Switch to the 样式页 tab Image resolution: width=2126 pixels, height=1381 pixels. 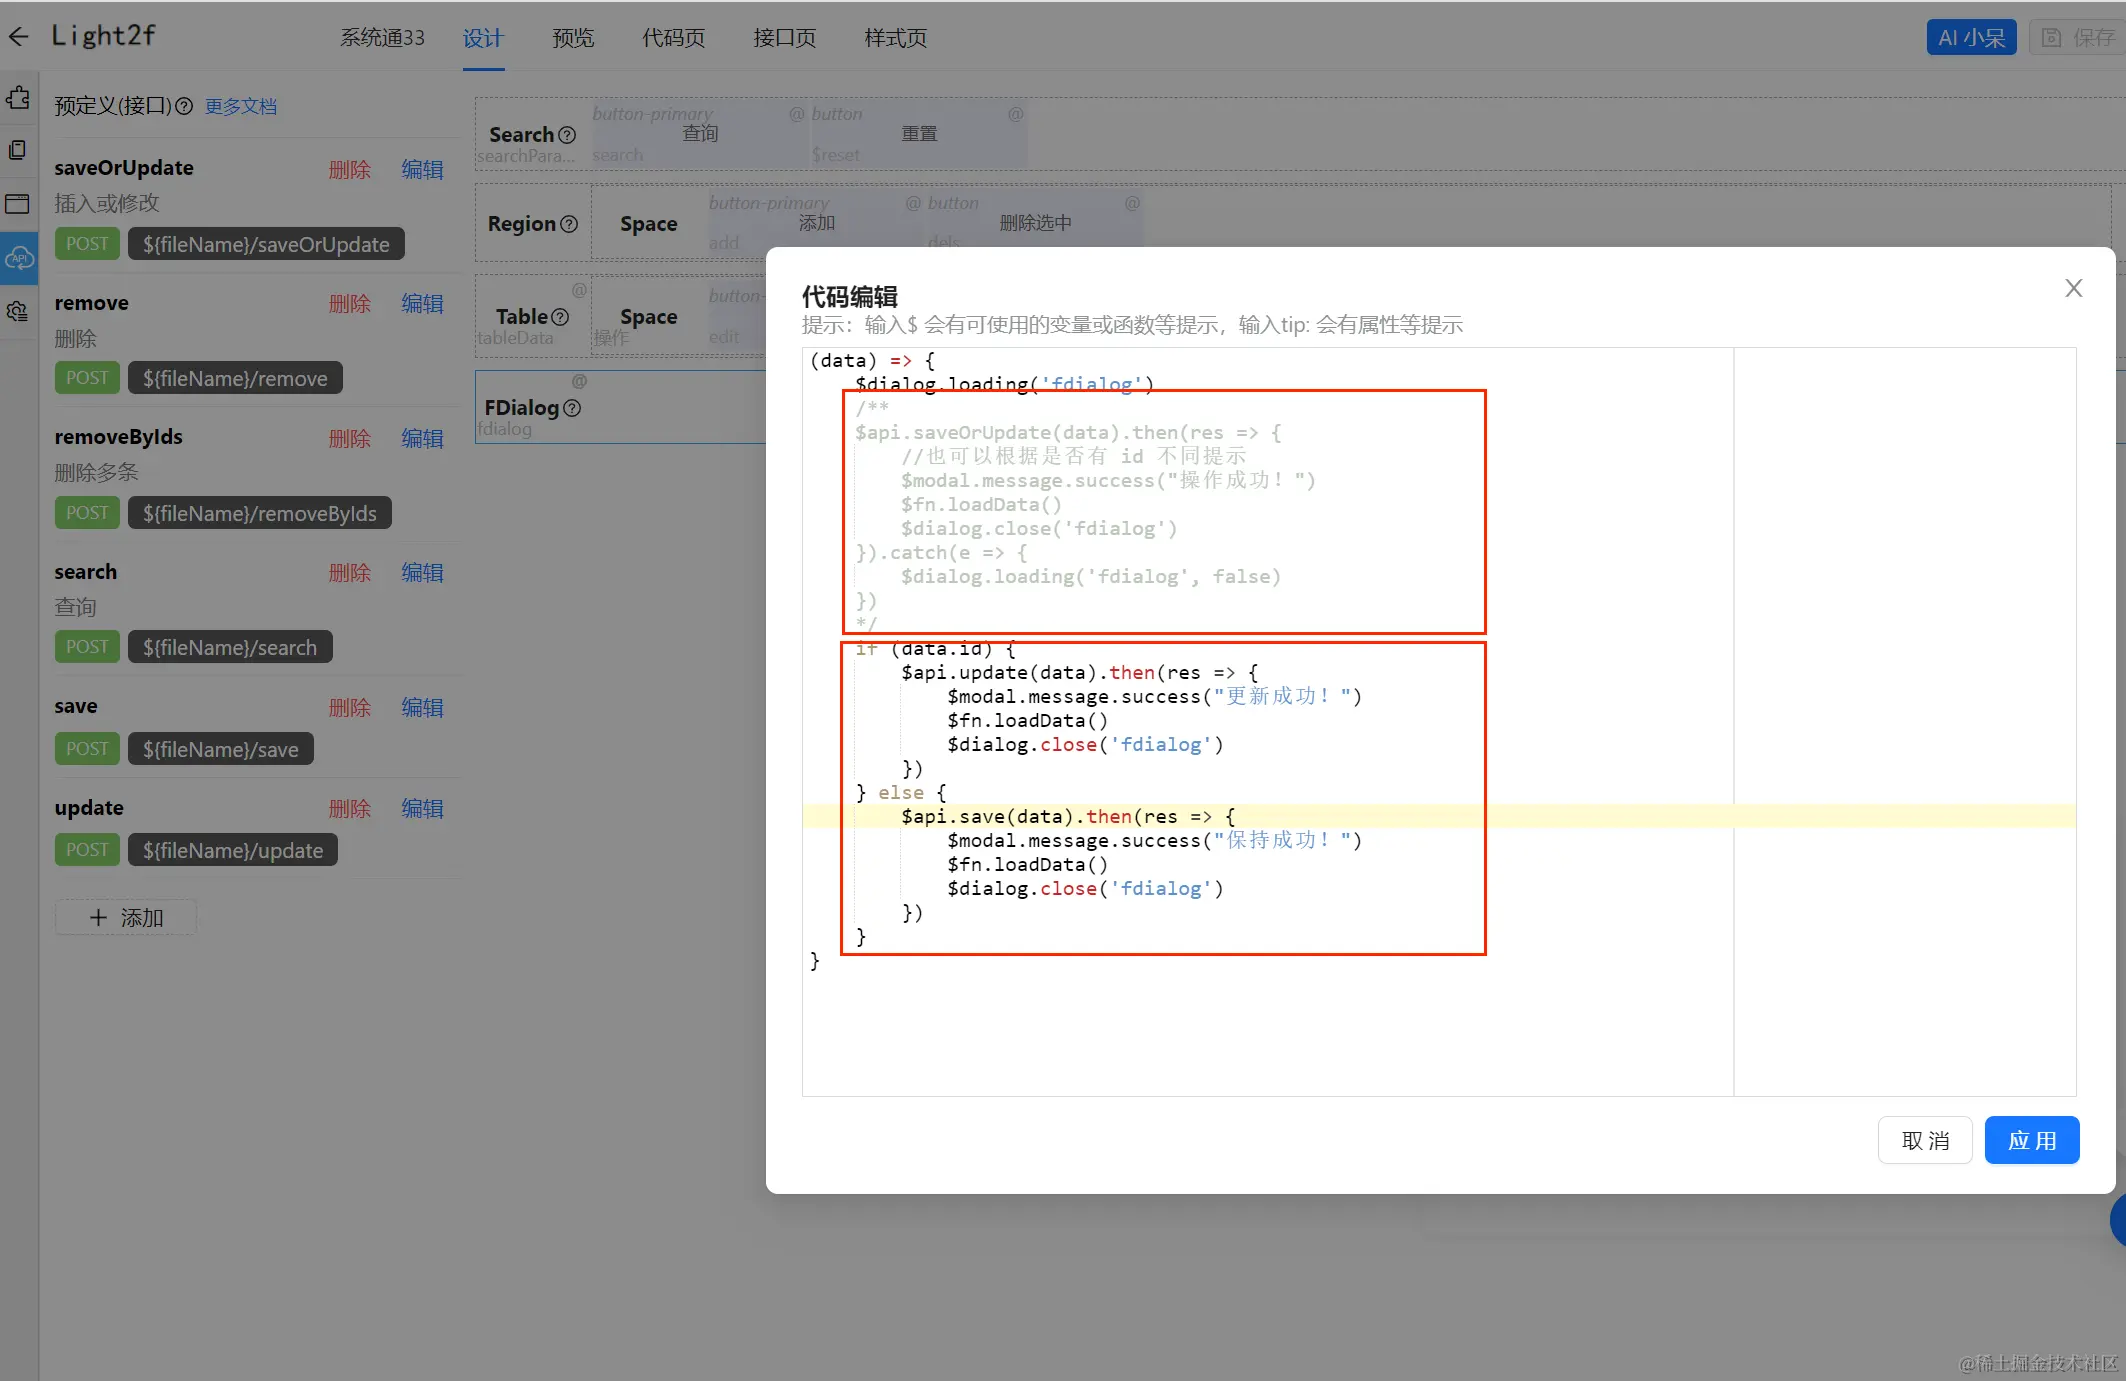click(895, 38)
